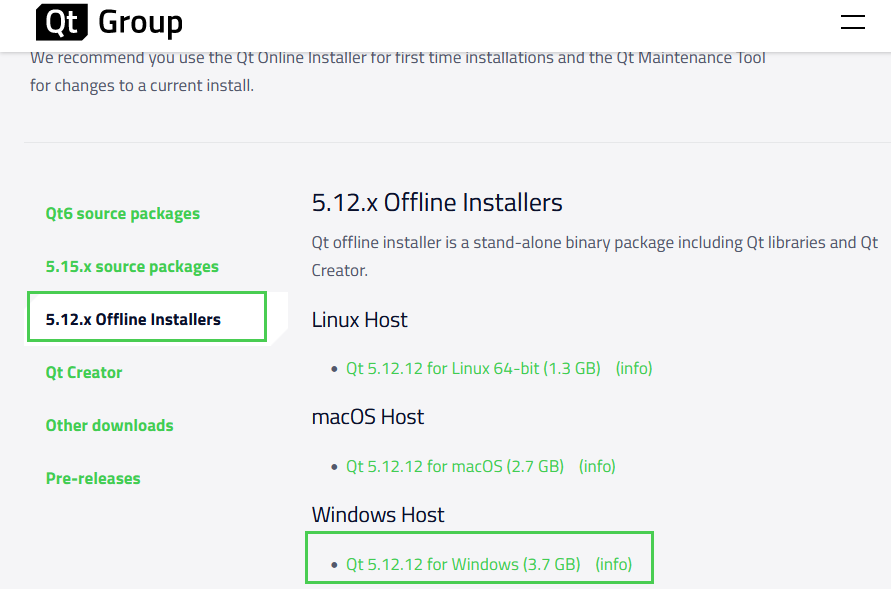Open the hamburger menu icon
The image size is (891, 589).
pyautogui.click(x=852, y=22)
